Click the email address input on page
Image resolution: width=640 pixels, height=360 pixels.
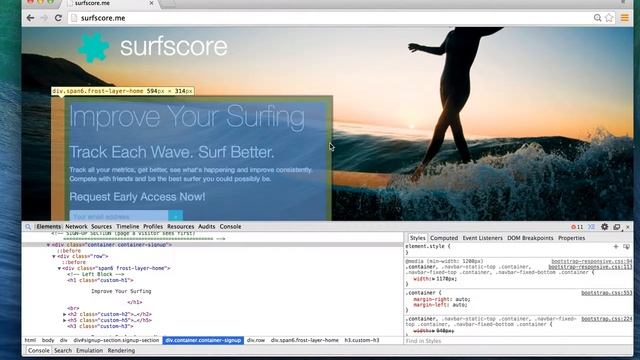[119, 216]
